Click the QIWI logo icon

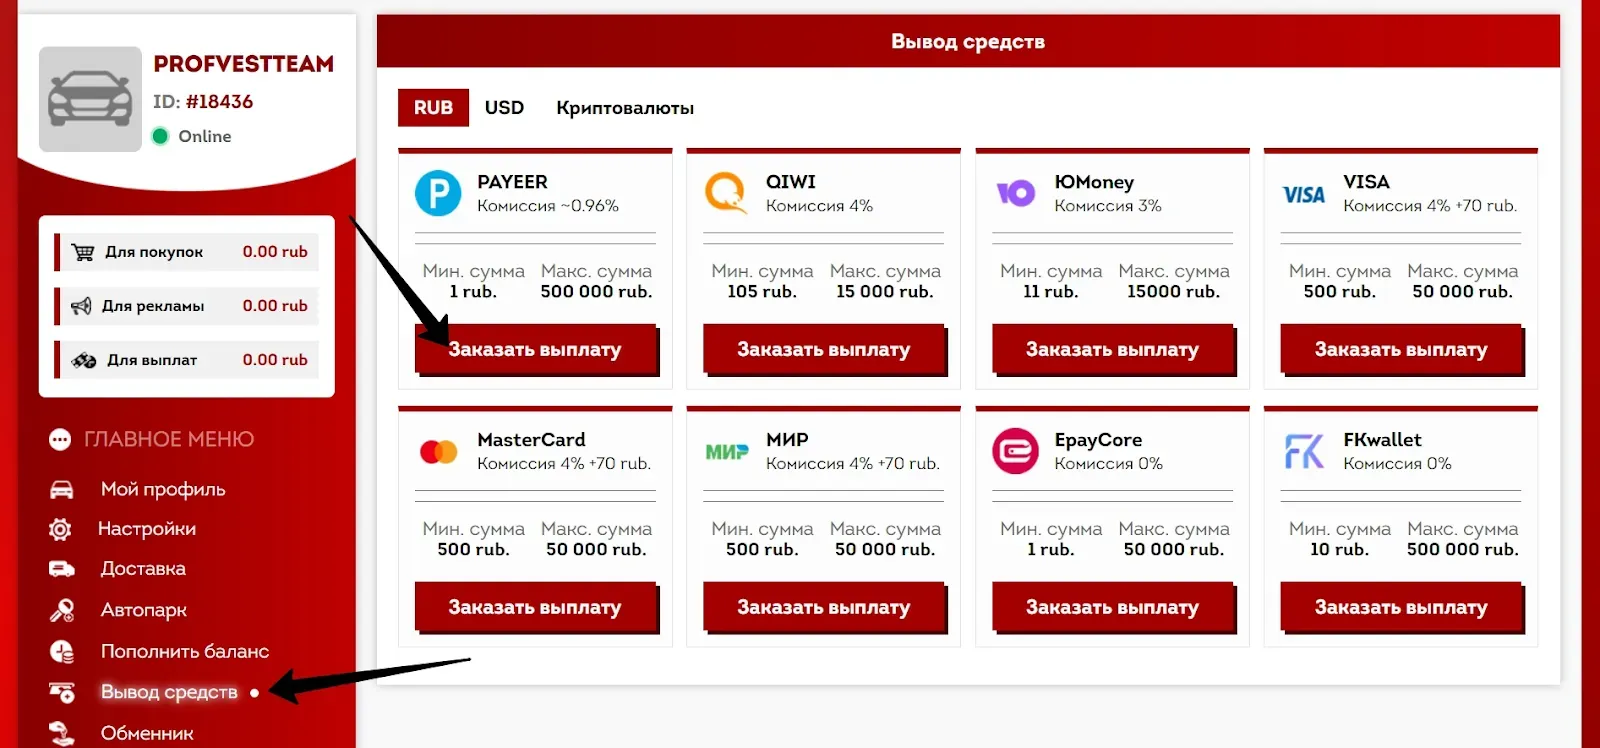726,193
